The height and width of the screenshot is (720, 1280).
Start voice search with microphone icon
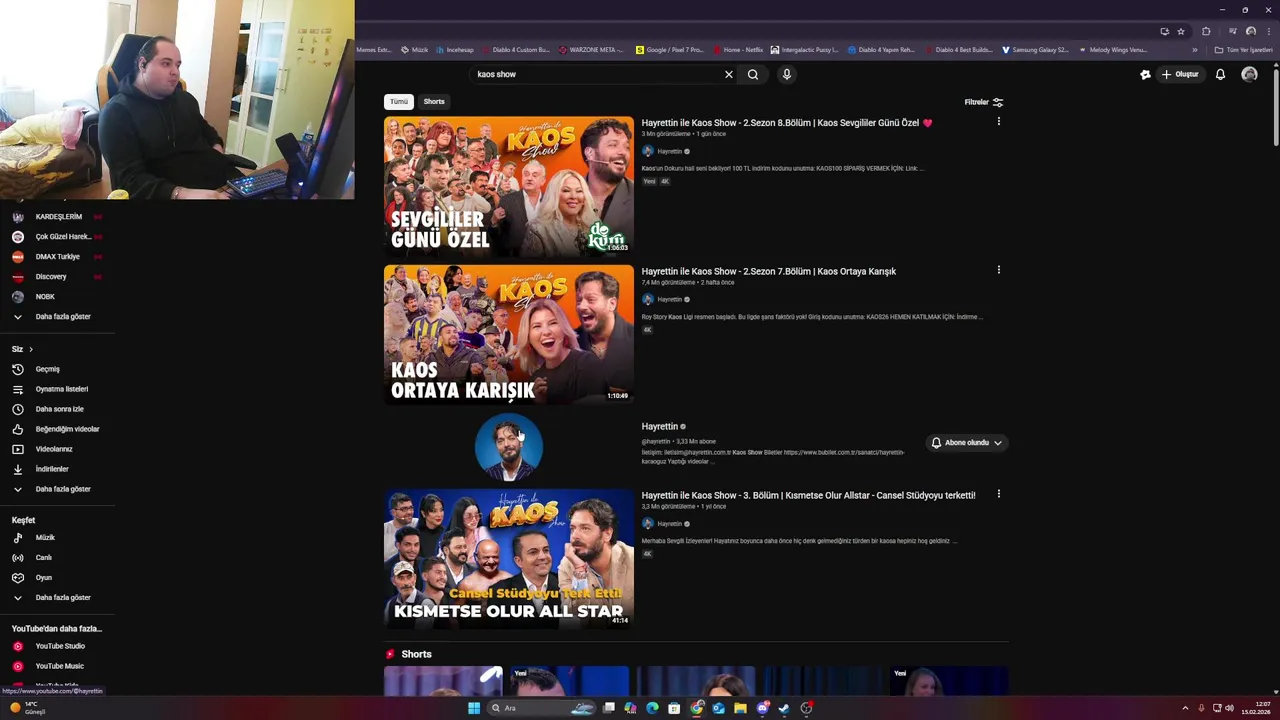[x=787, y=74]
